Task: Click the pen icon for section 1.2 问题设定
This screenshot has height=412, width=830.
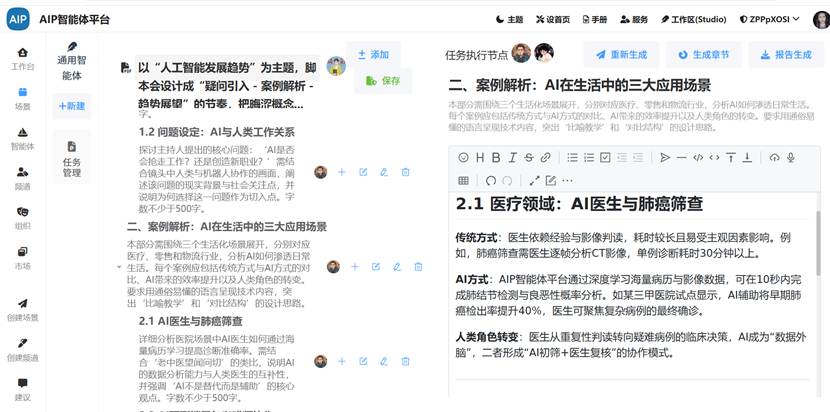Action: click(x=384, y=172)
